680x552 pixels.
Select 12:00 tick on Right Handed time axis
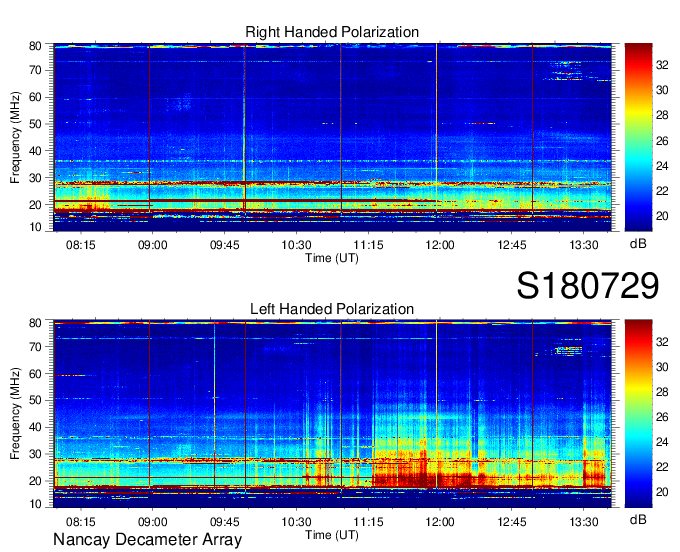coord(440,245)
